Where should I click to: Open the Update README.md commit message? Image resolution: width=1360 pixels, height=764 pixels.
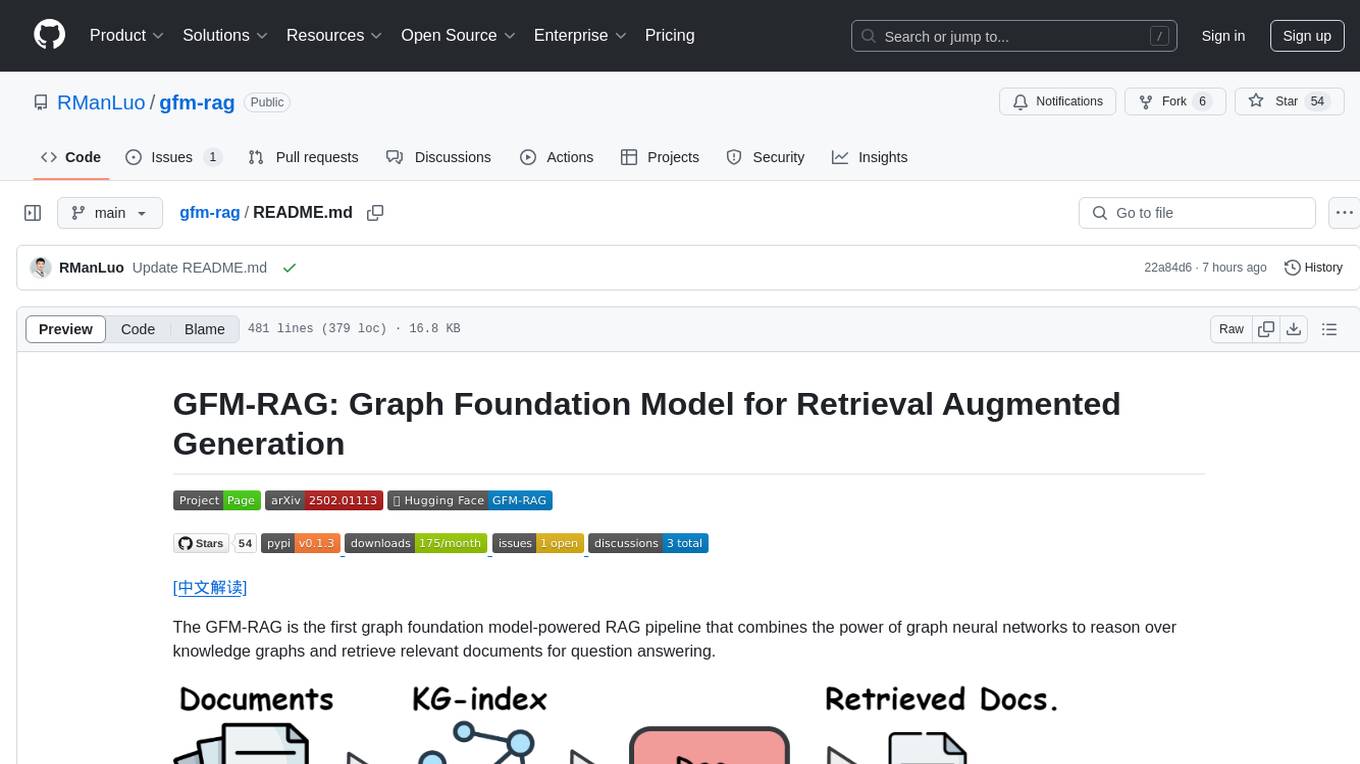click(199, 267)
